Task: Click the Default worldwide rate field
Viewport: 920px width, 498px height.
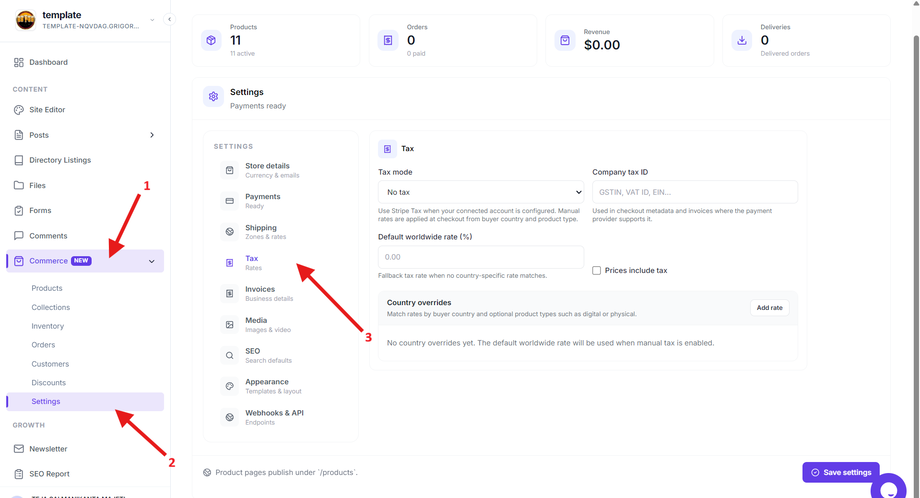Action: click(x=481, y=257)
